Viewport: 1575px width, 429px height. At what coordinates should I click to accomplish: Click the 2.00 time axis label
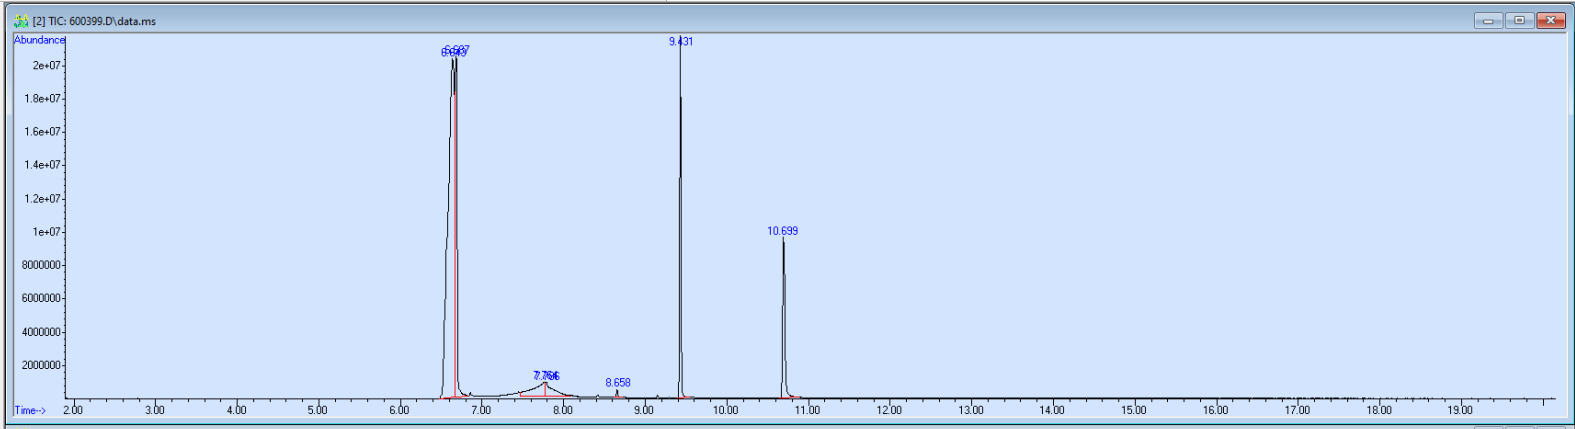[73, 410]
